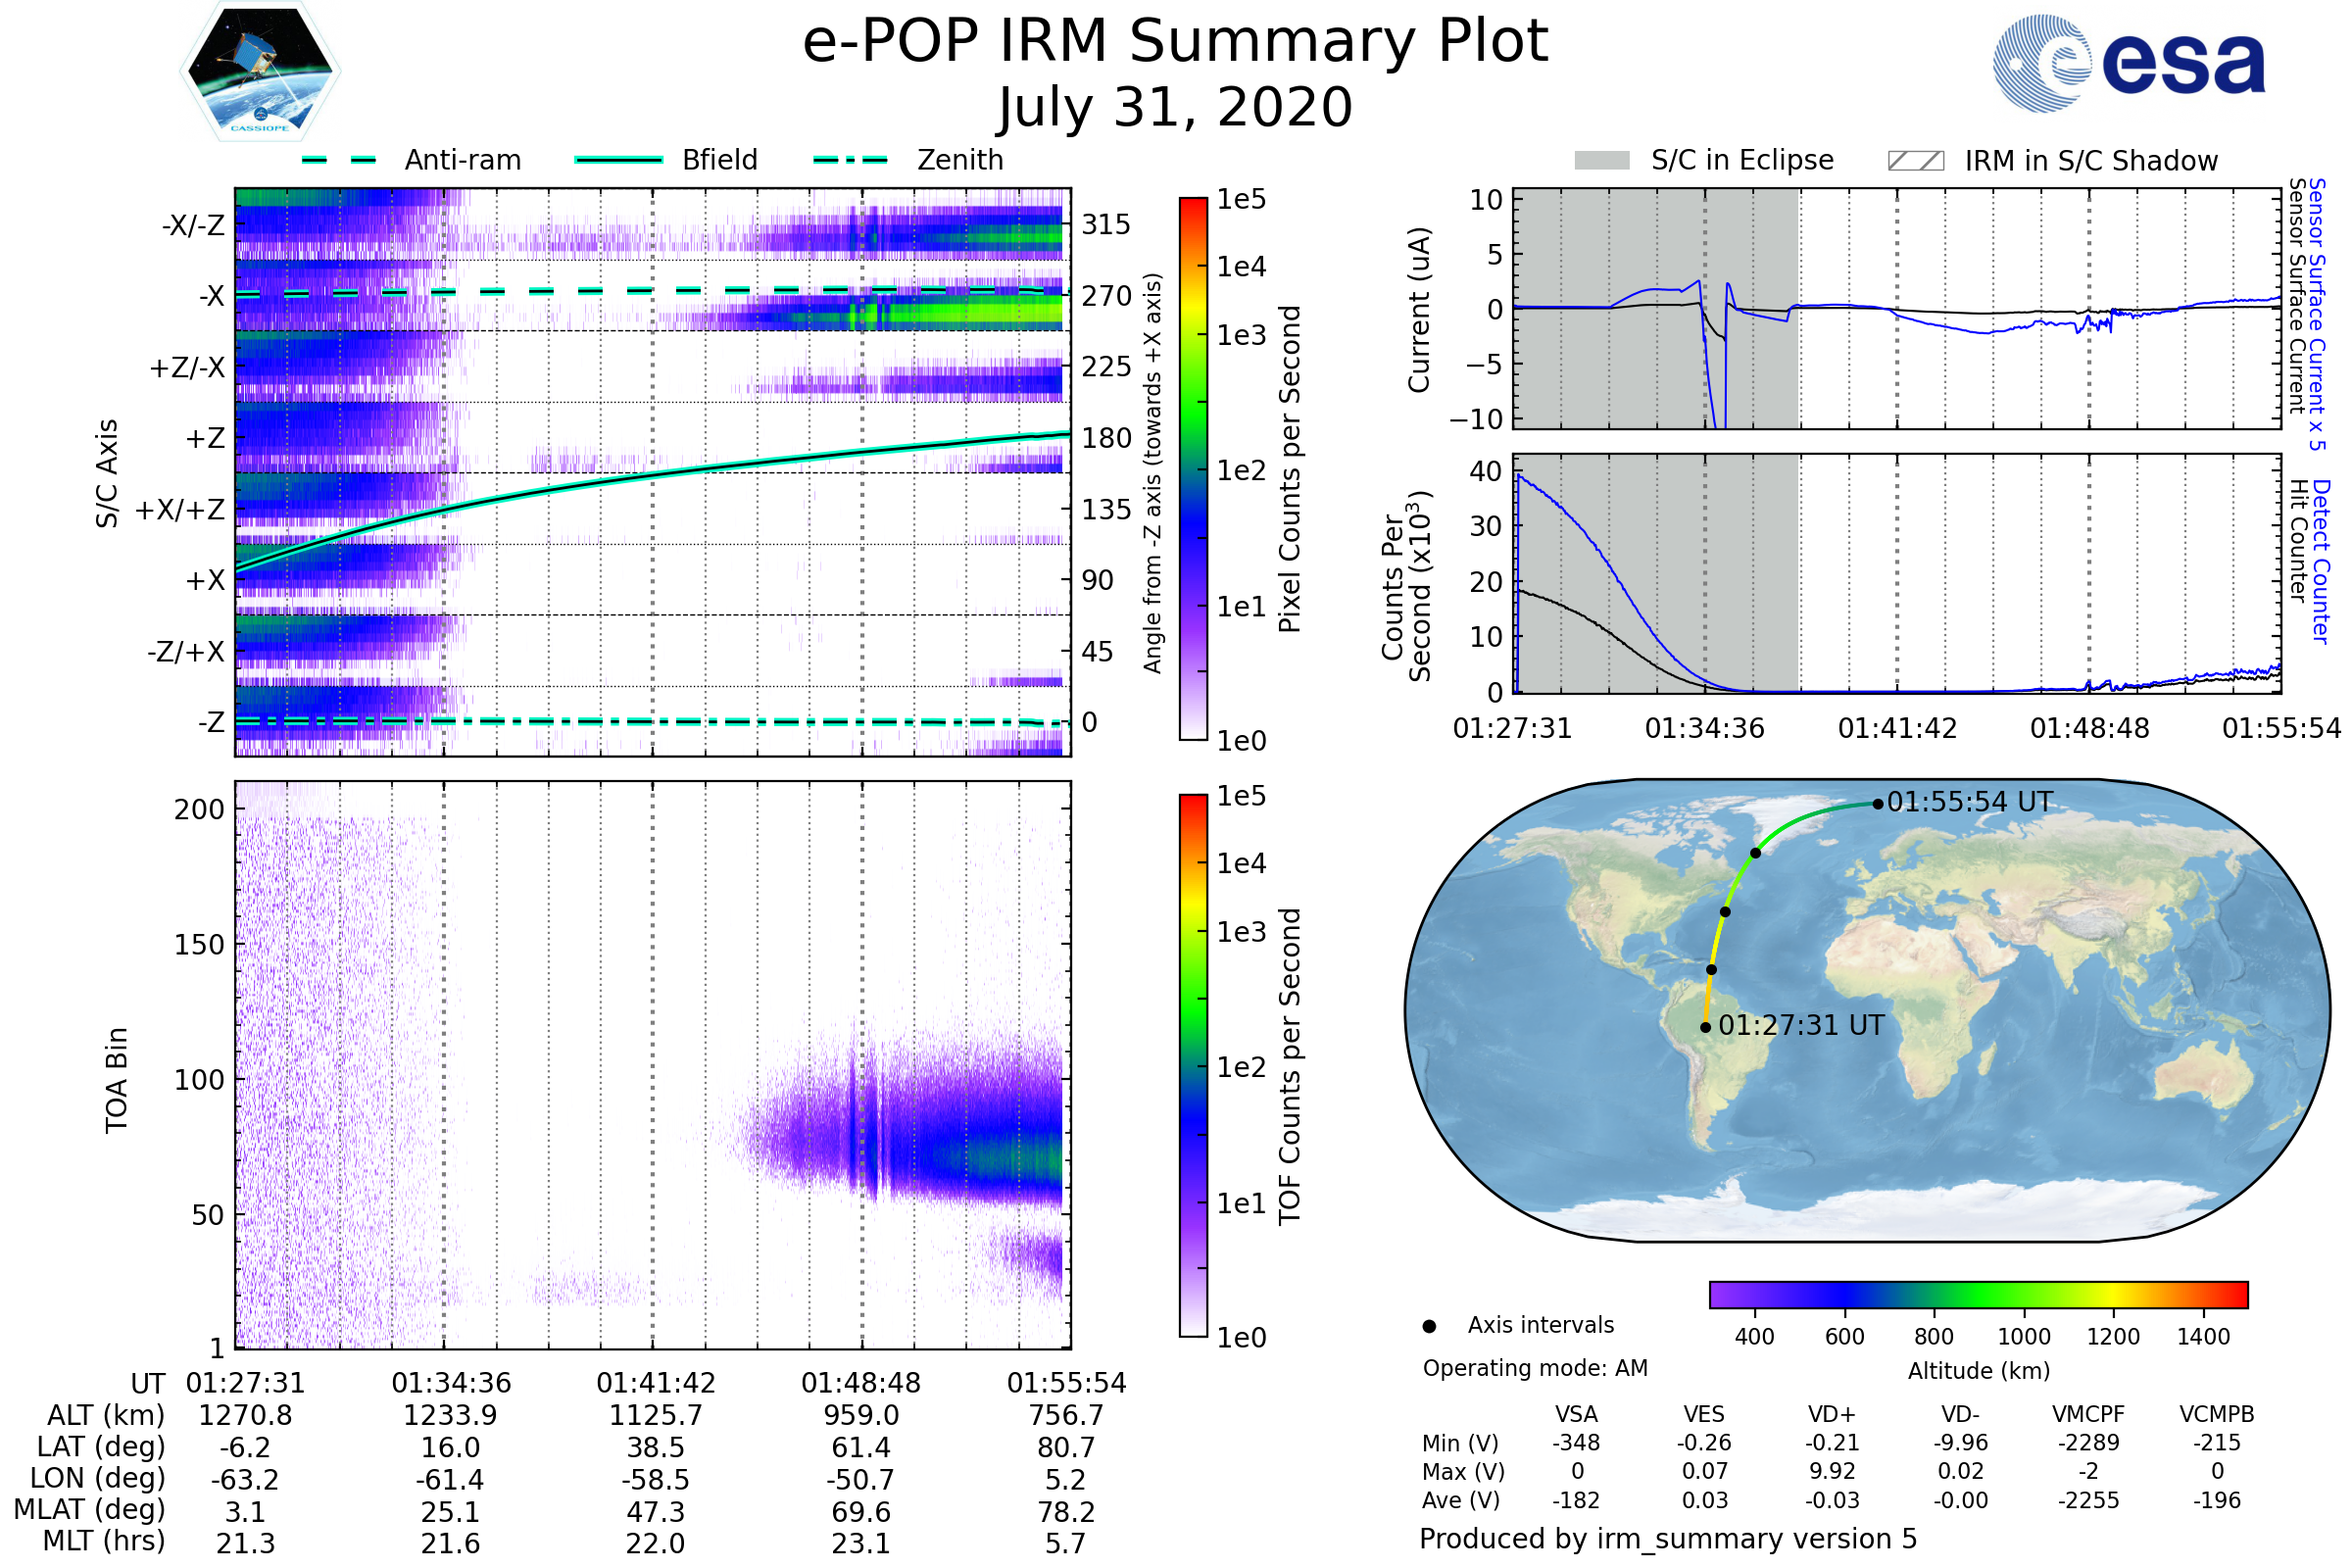Click the TOF Counts per Second colorbar
Screen dimensions: 2352x1568
[1193, 1065]
